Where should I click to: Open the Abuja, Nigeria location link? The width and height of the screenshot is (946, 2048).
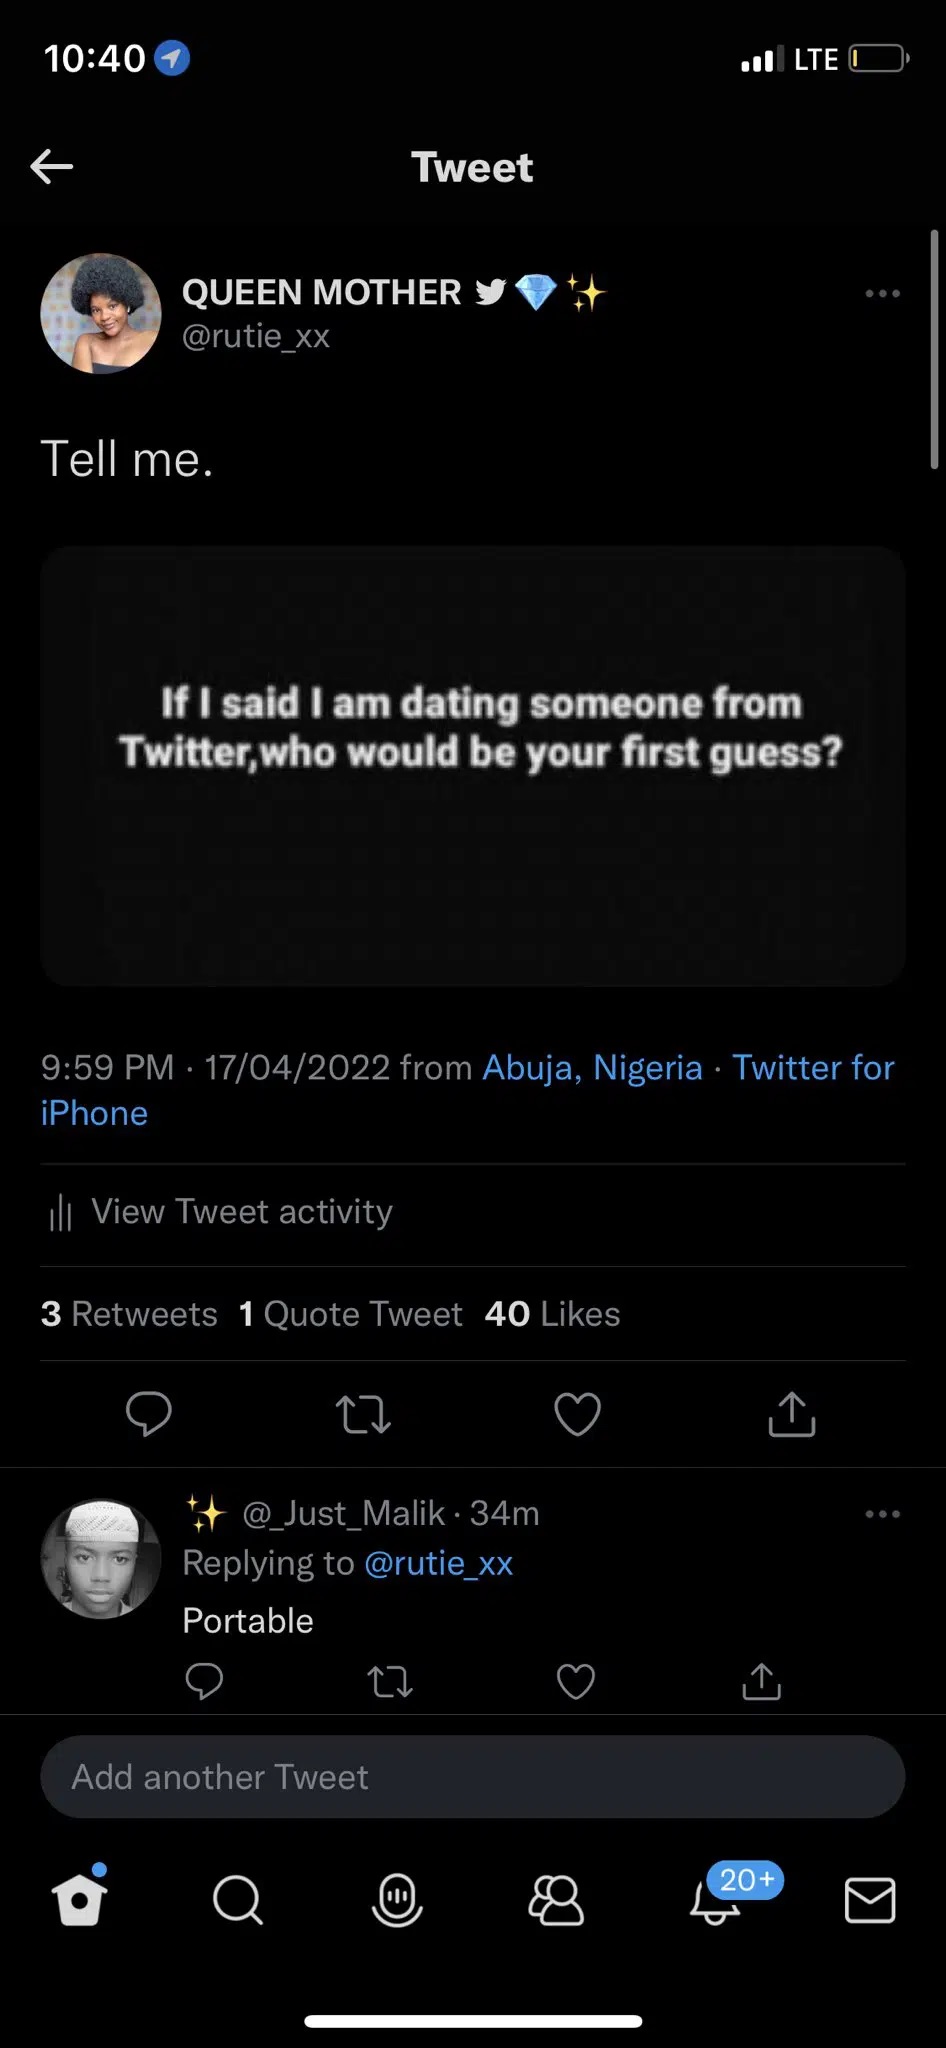tap(592, 1068)
